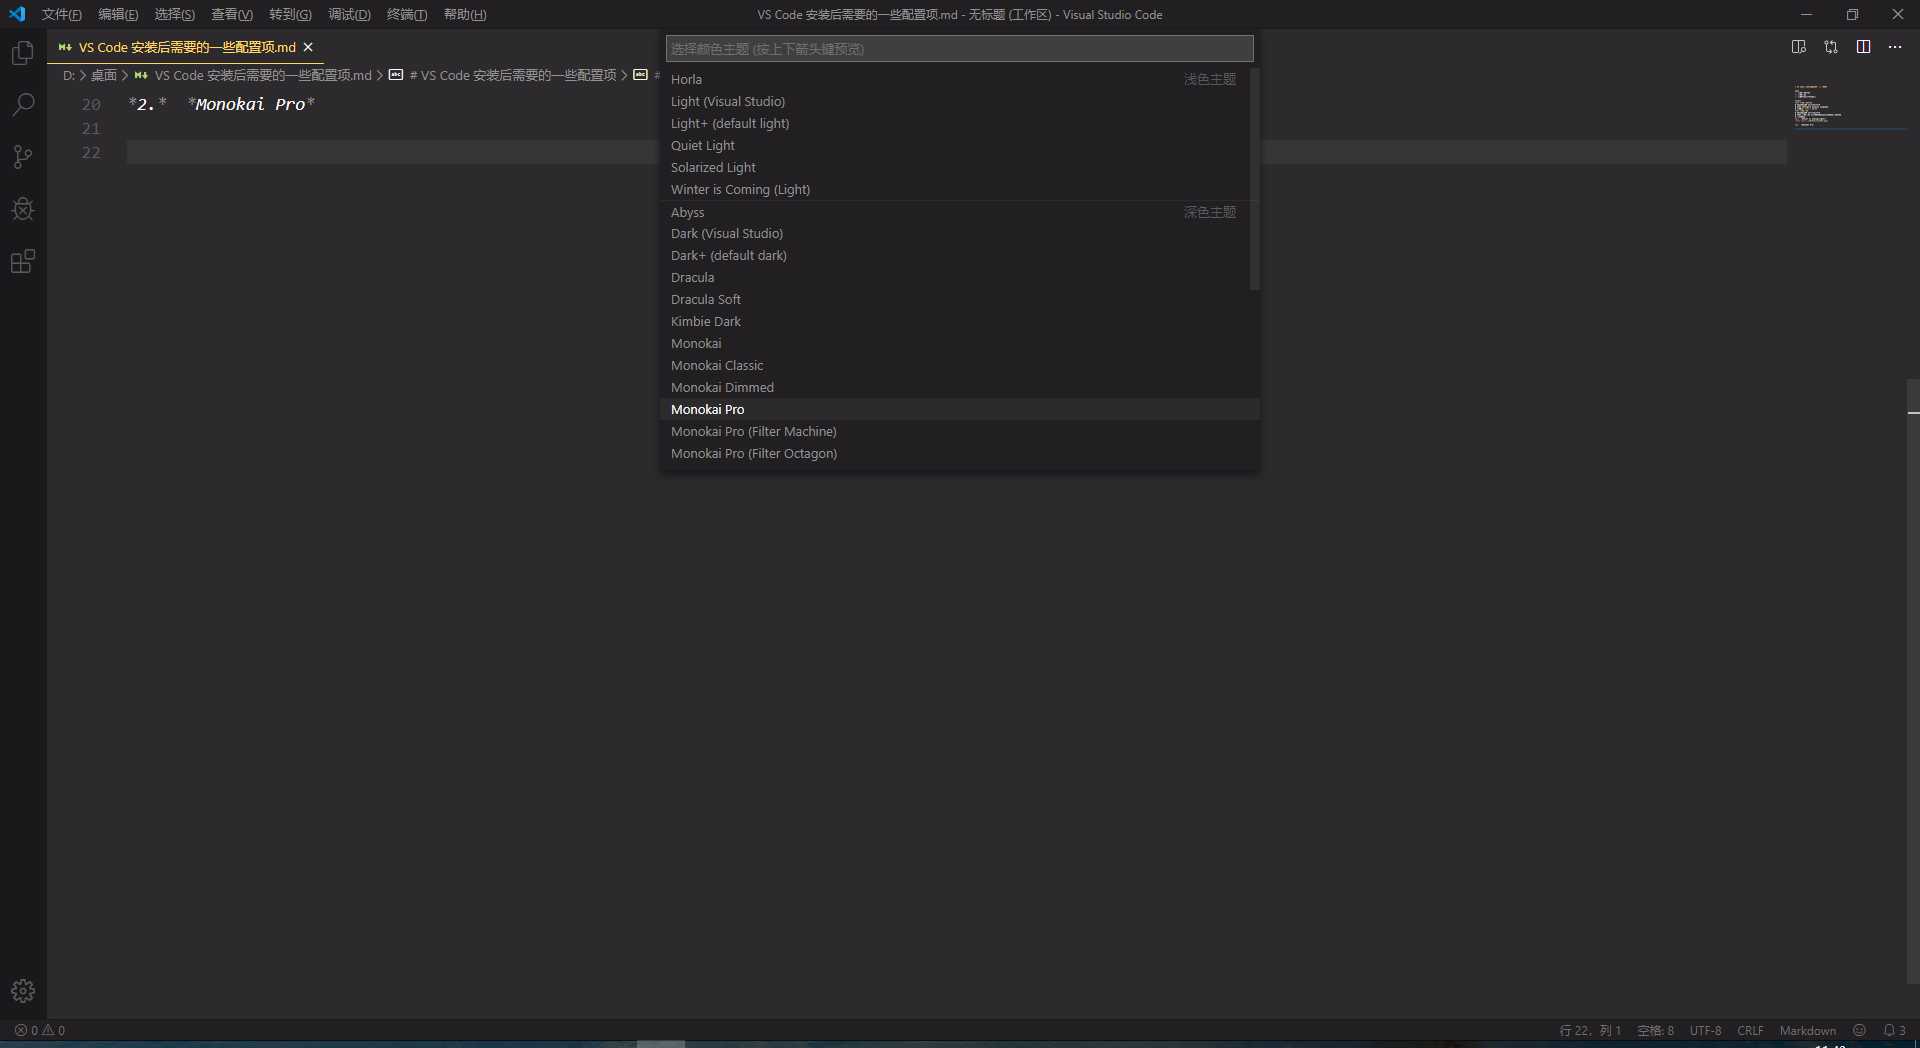Open the notifications bell in the status bar
The height and width of the screenshot is (1048, 1920).
[x=1894, y=1030]
